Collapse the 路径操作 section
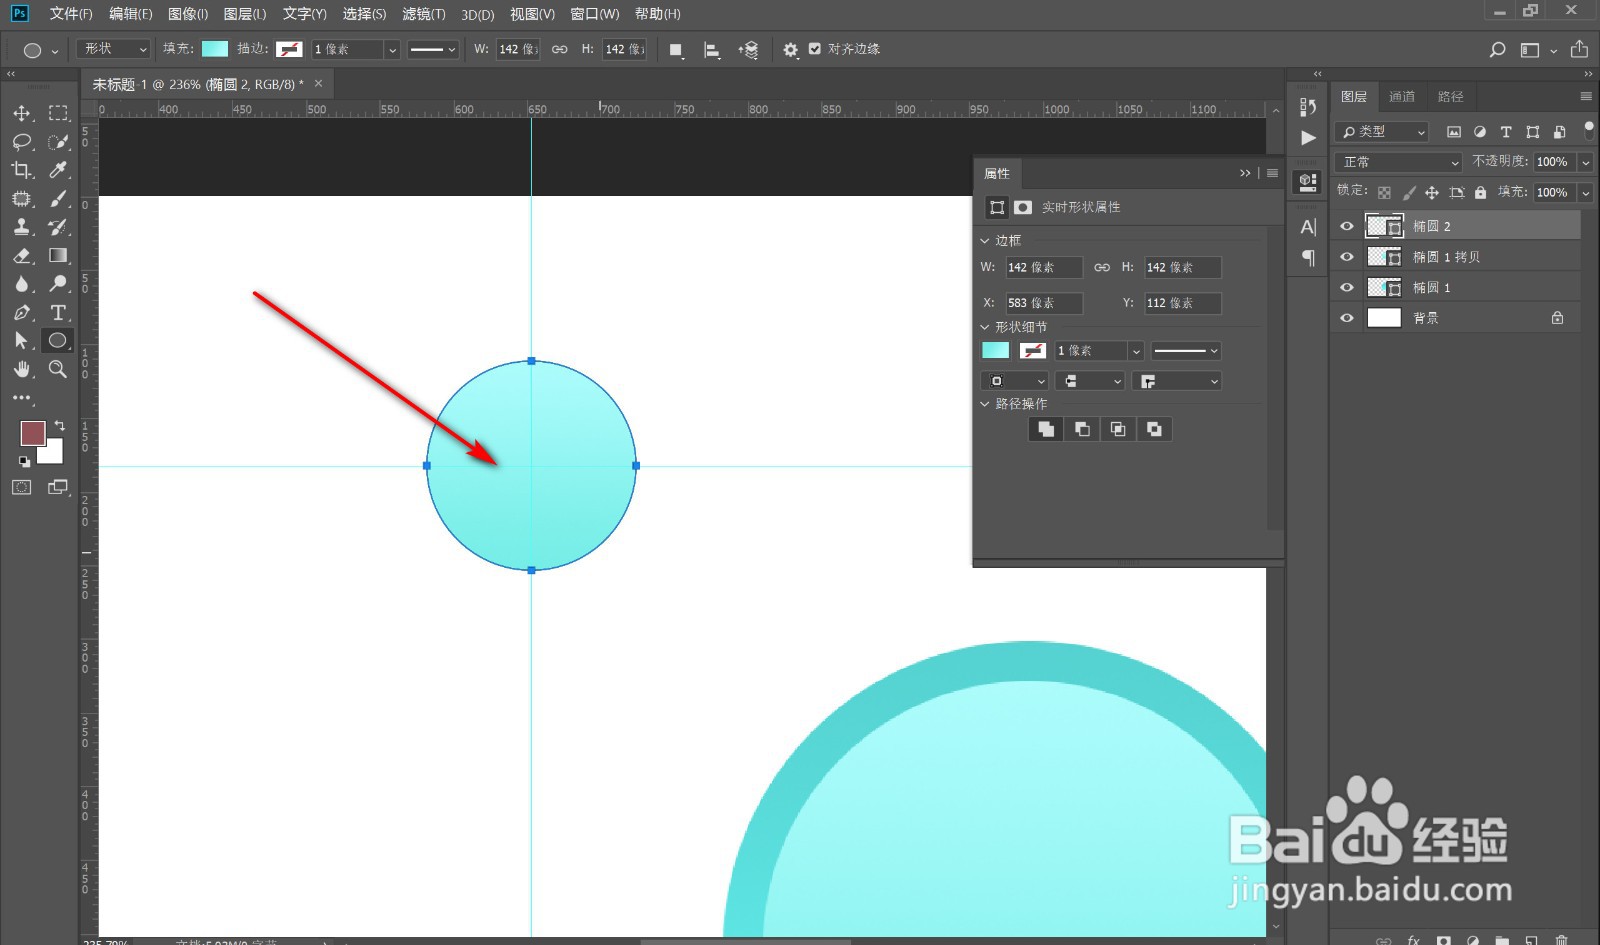The height and width of the screenshot is (945, 1600). point(985,404)
